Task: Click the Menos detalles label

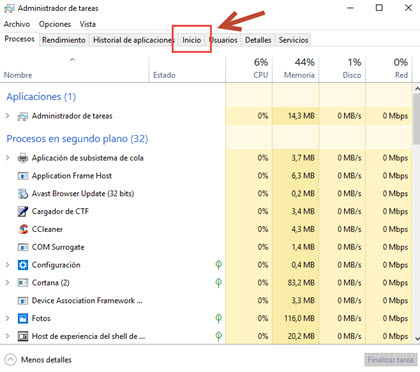Action: pyautogui.click(x=46, y=360)
